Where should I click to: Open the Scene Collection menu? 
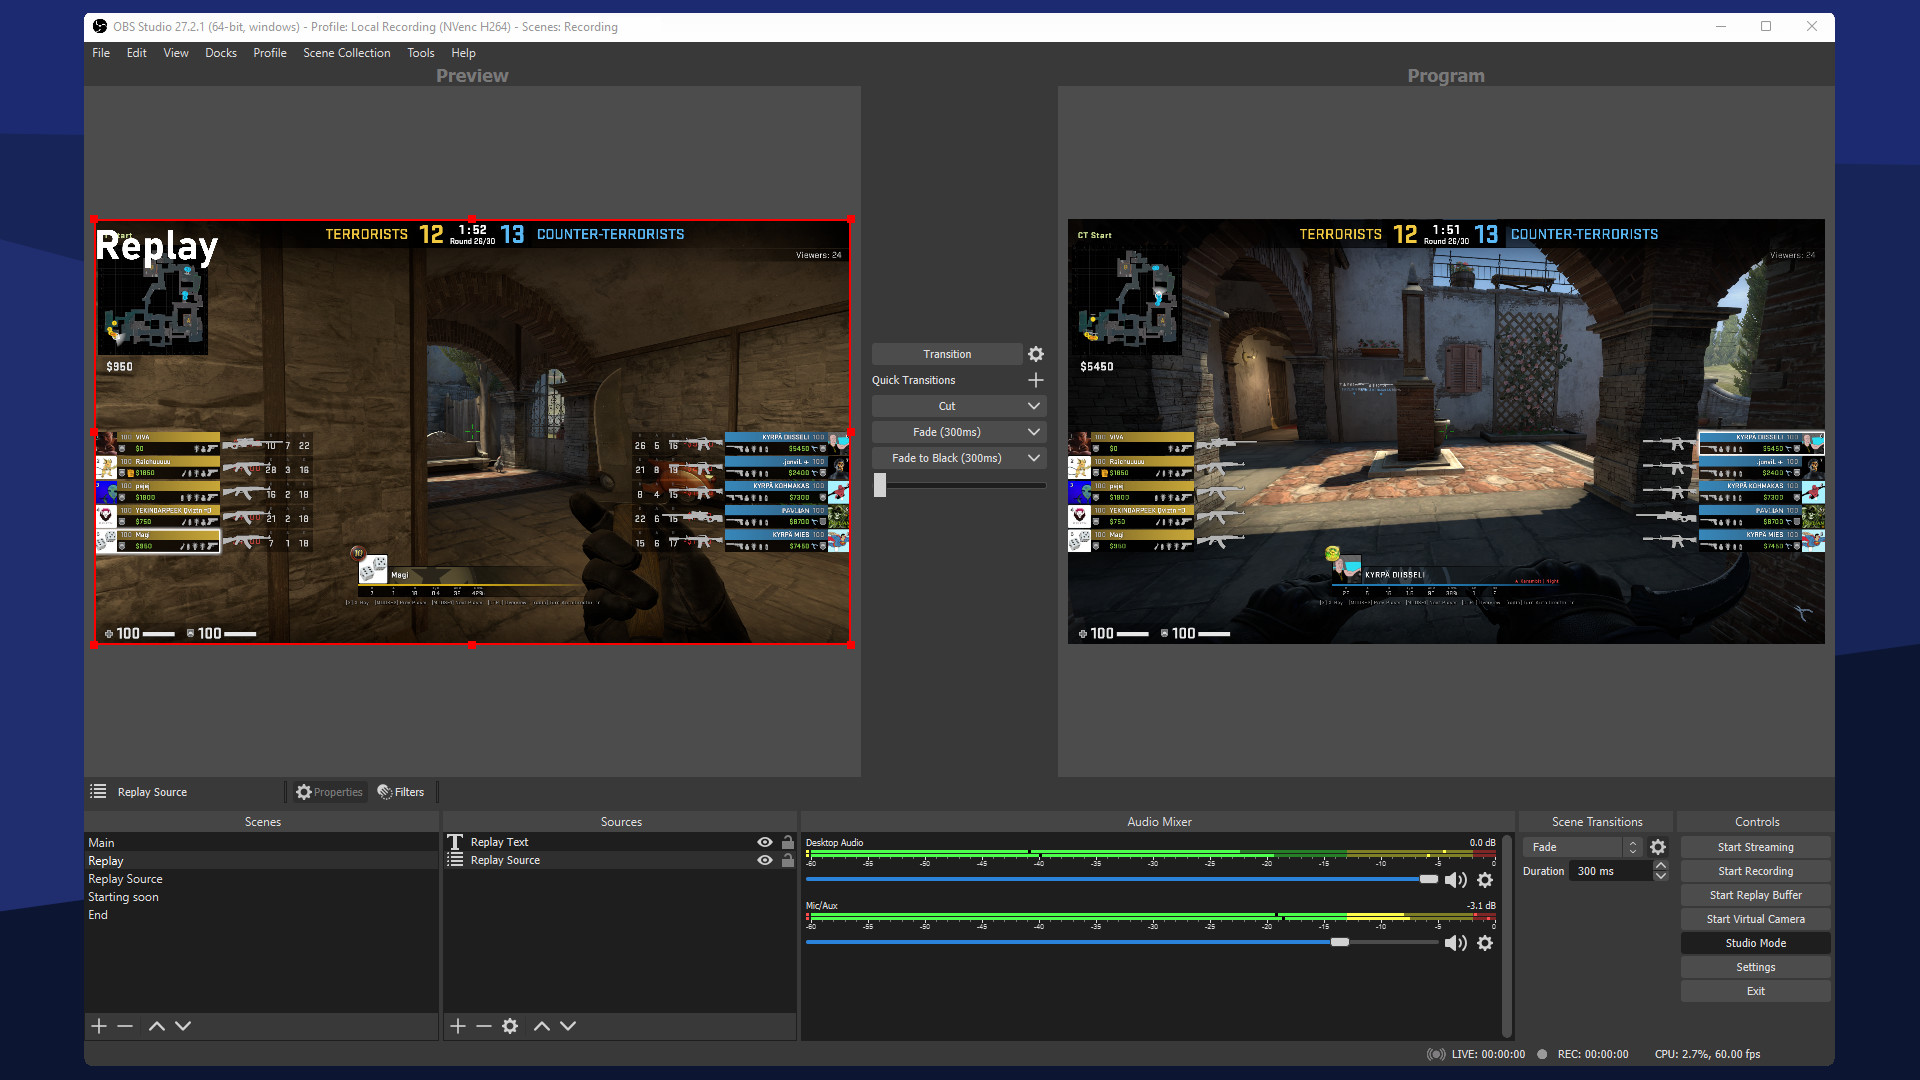346,53
